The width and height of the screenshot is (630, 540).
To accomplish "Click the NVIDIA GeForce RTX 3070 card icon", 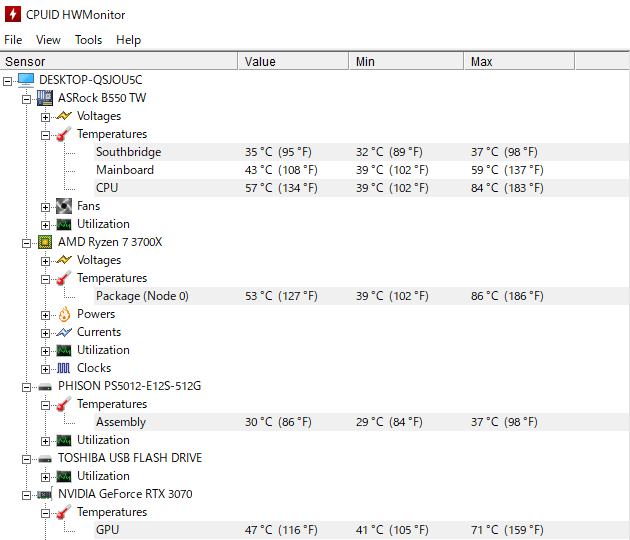I will [x=45, y=494].
